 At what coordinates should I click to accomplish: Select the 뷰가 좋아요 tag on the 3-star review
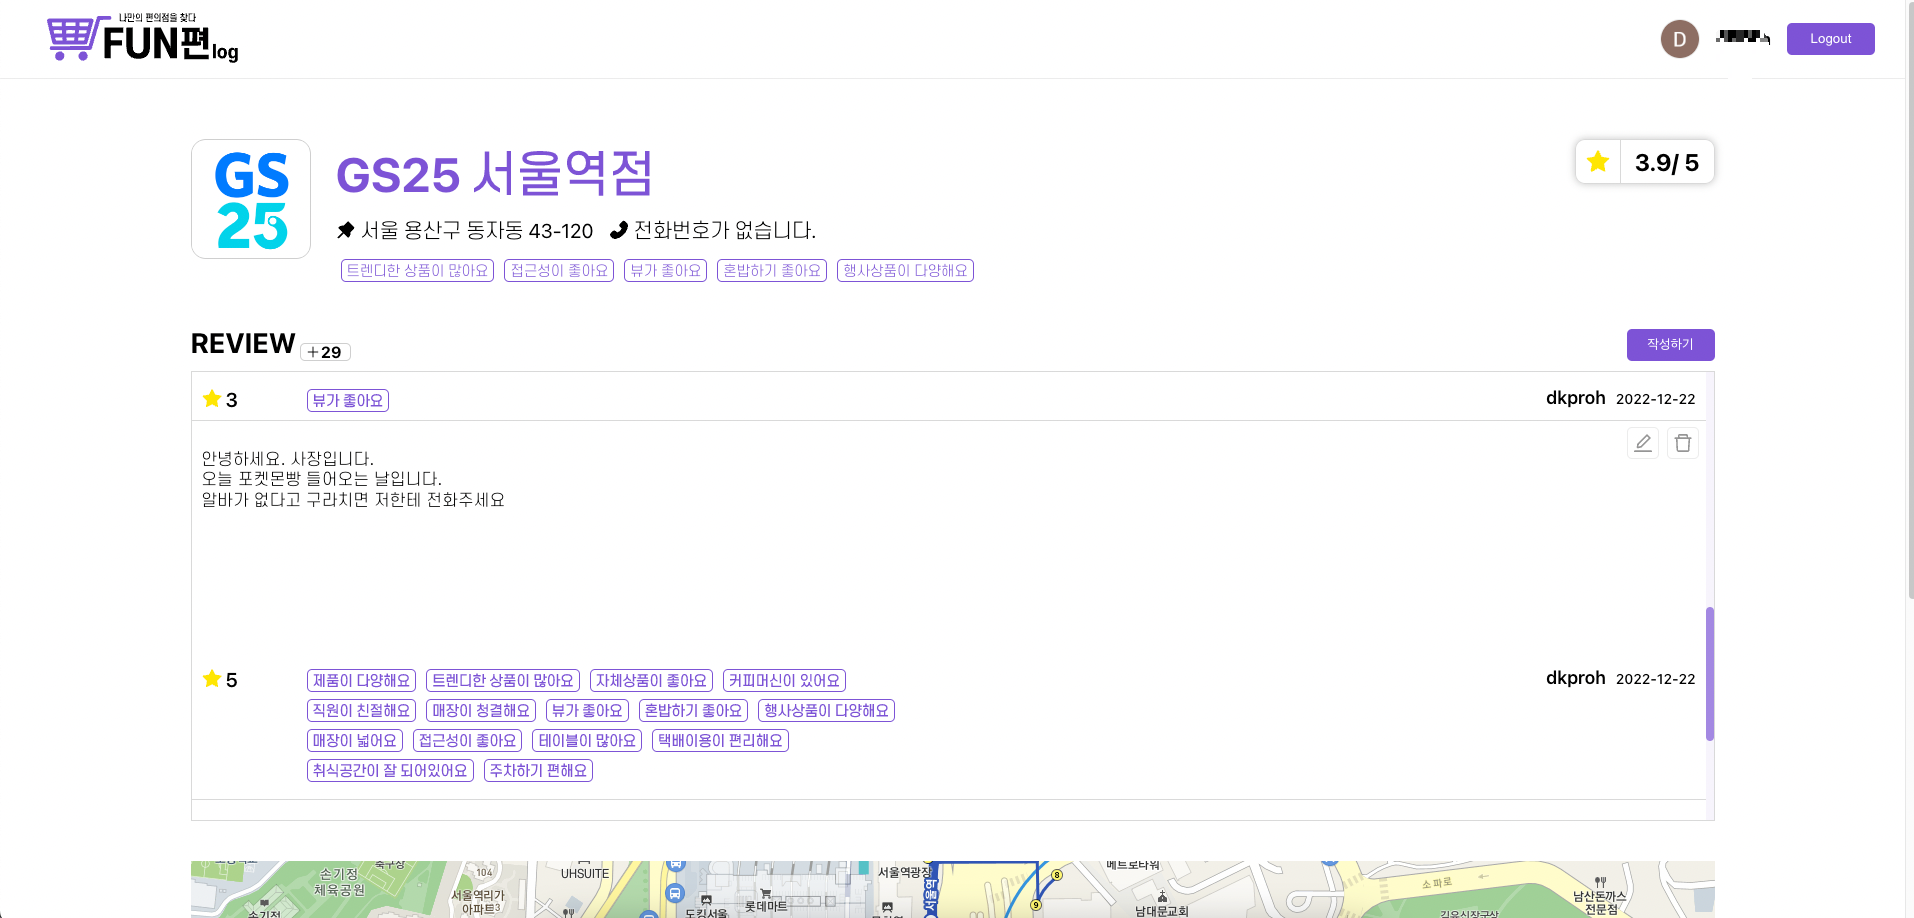[348, 400]
